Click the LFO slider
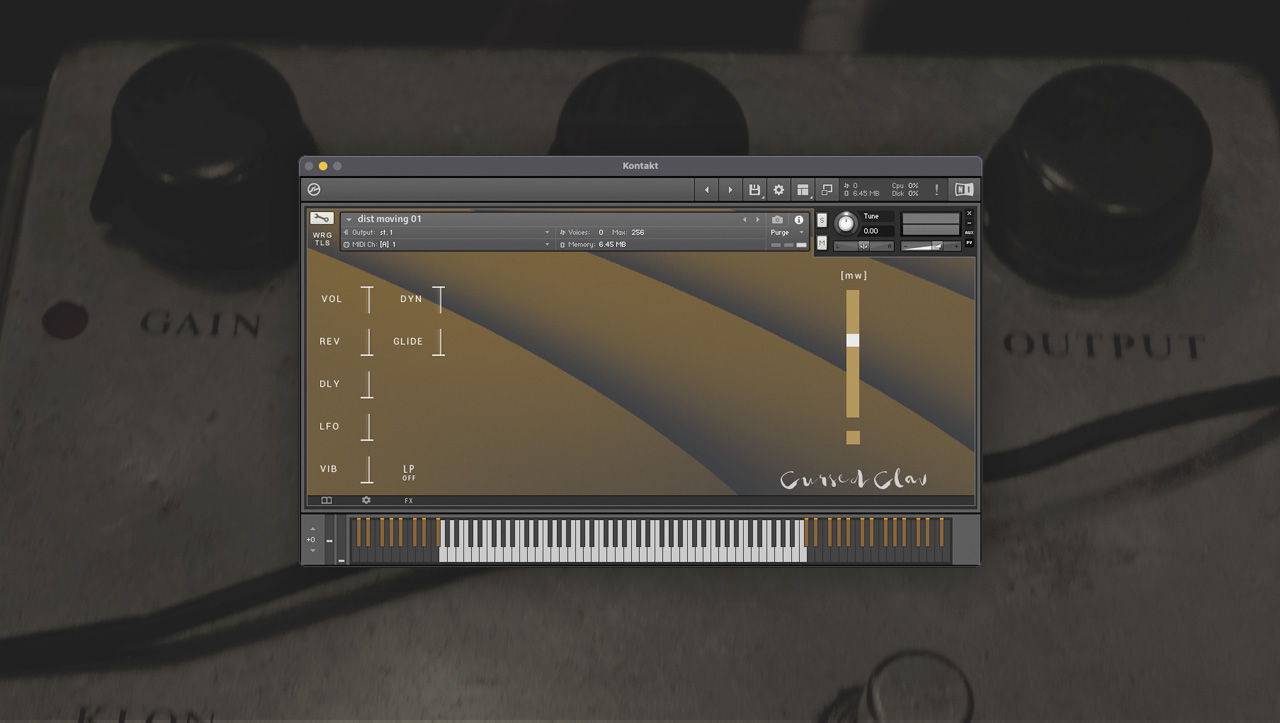Image resolution: width=1280 pixels, height=723 pixels. (x=367, y=426)
